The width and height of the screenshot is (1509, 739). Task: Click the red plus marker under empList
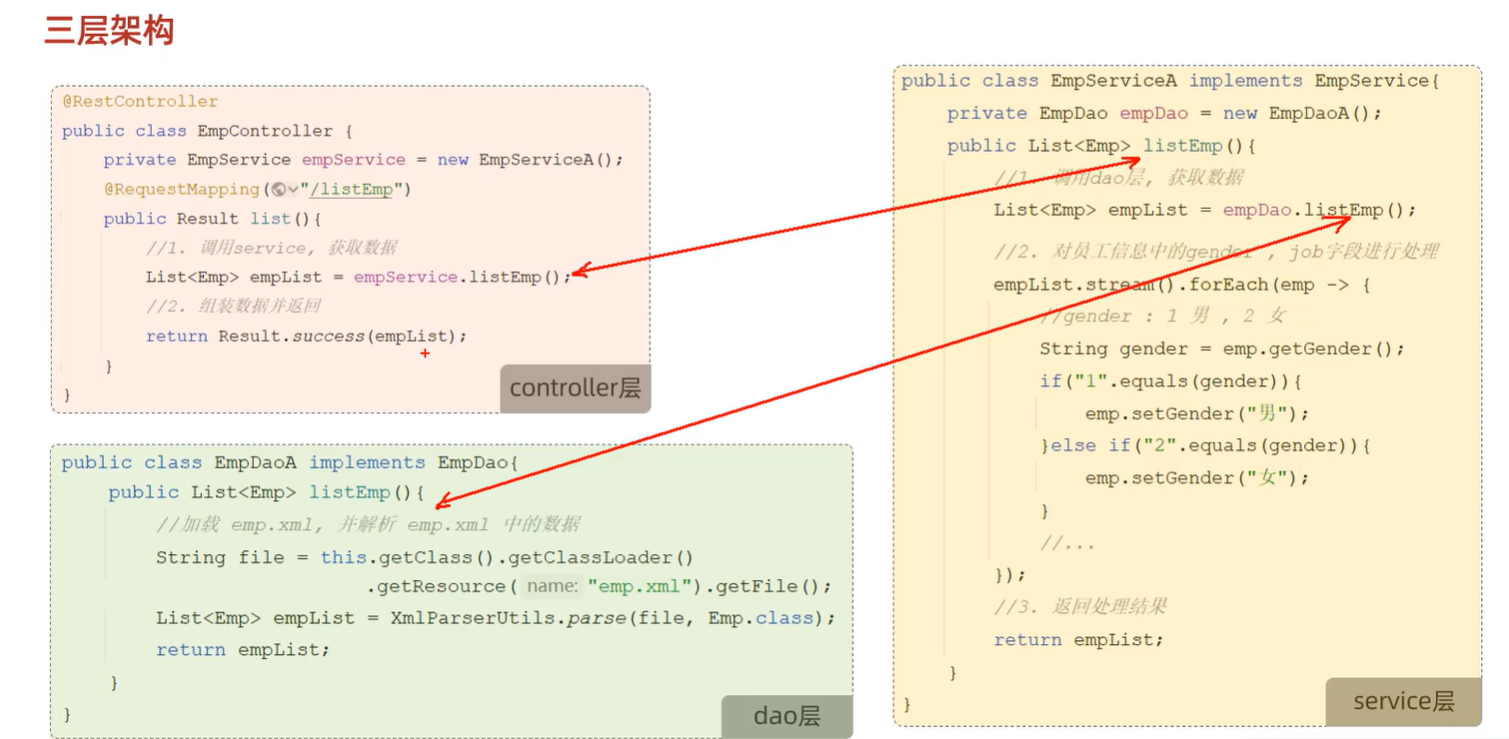tap(425, 353)
